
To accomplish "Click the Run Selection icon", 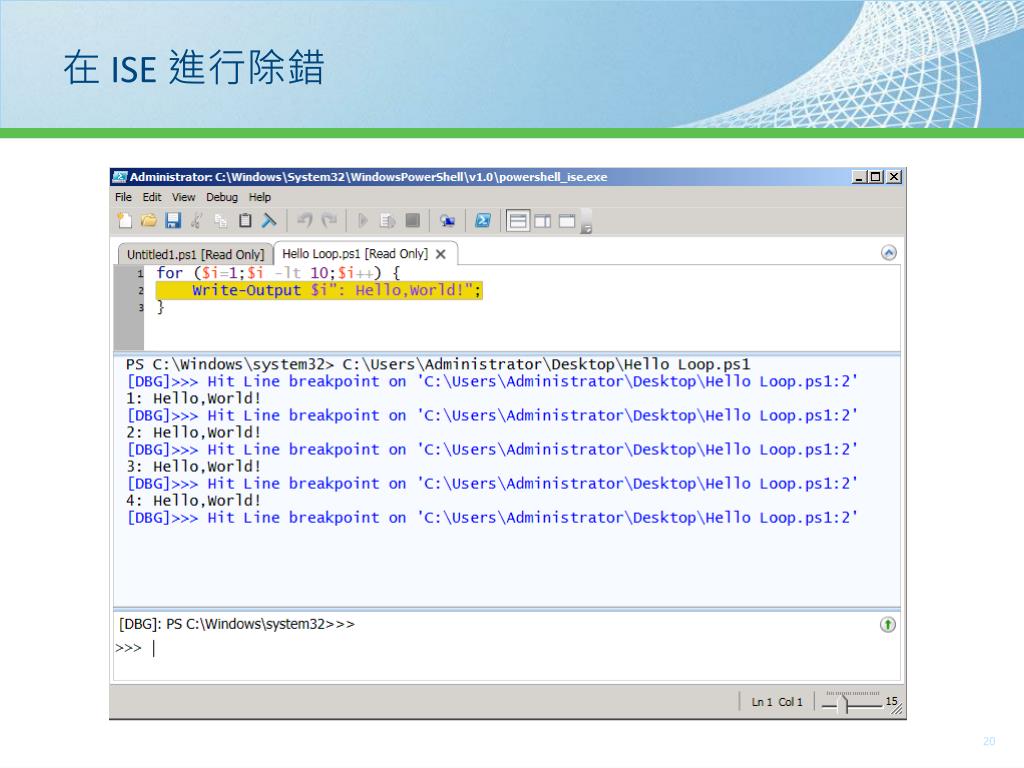I will pyautogui.click(x=387, y=221).
